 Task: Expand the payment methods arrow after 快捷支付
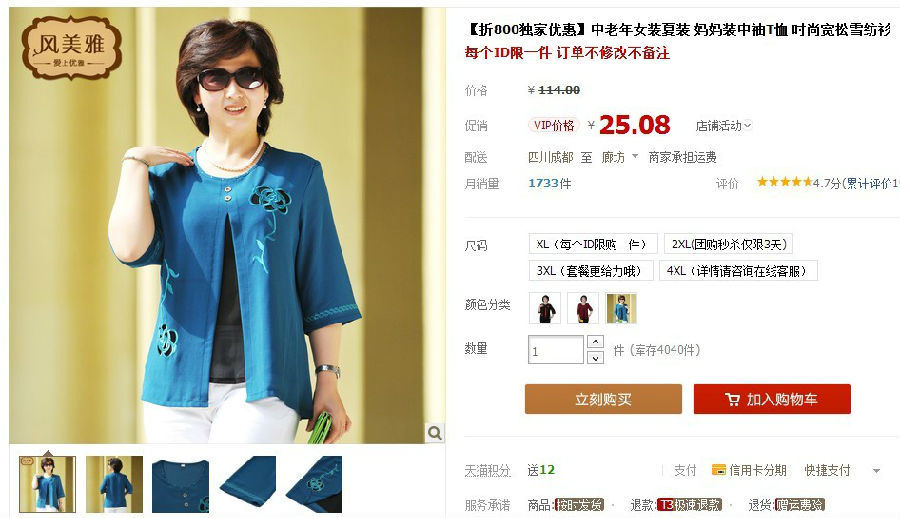coord(876,470)
